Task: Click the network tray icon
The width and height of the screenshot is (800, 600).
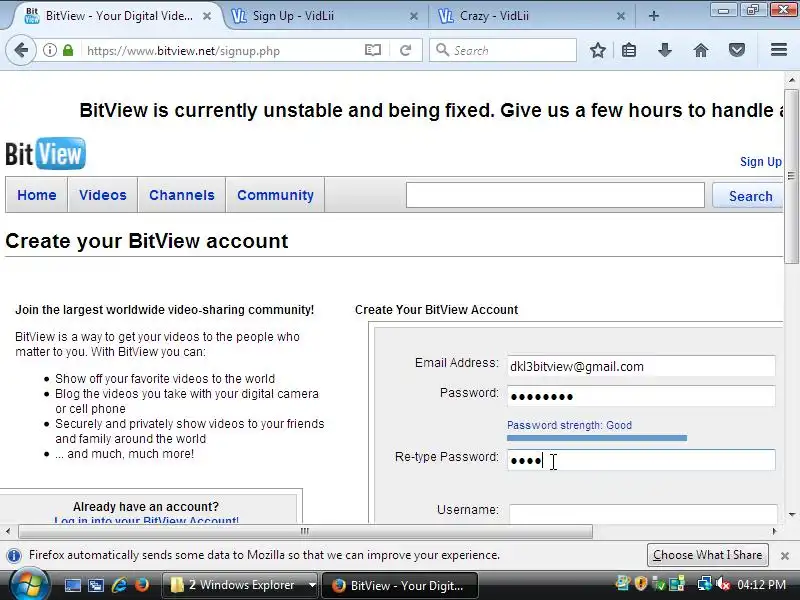Action: tap(705, 584)
